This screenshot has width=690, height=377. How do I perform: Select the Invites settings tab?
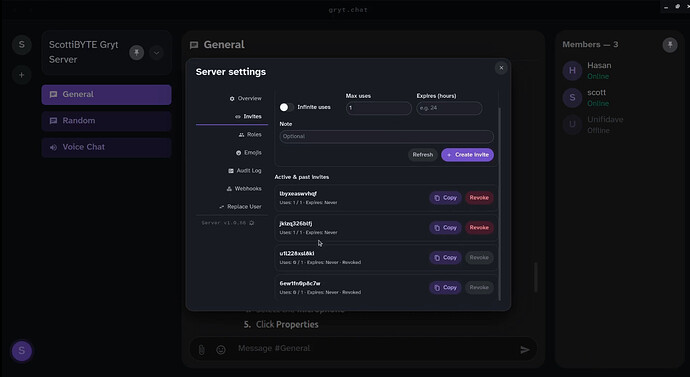(x=248, y=117)
